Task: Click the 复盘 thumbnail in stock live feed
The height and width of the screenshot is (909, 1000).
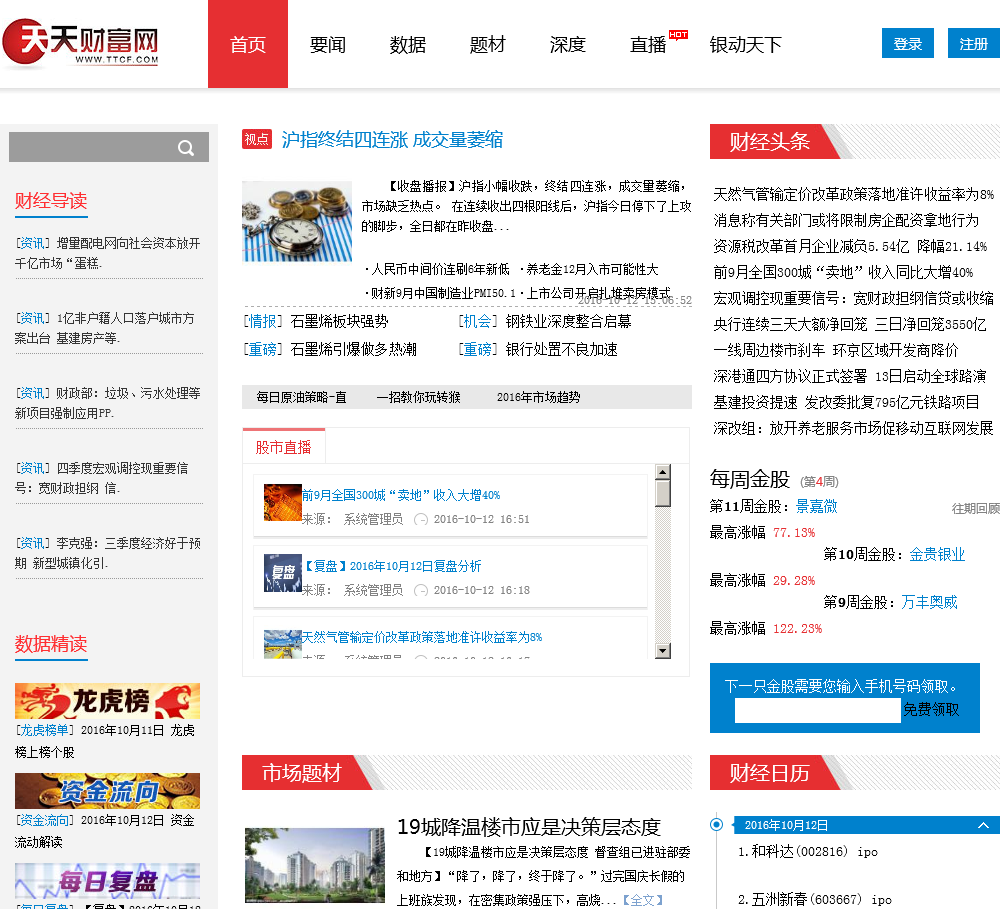Action: coord(283,573)
